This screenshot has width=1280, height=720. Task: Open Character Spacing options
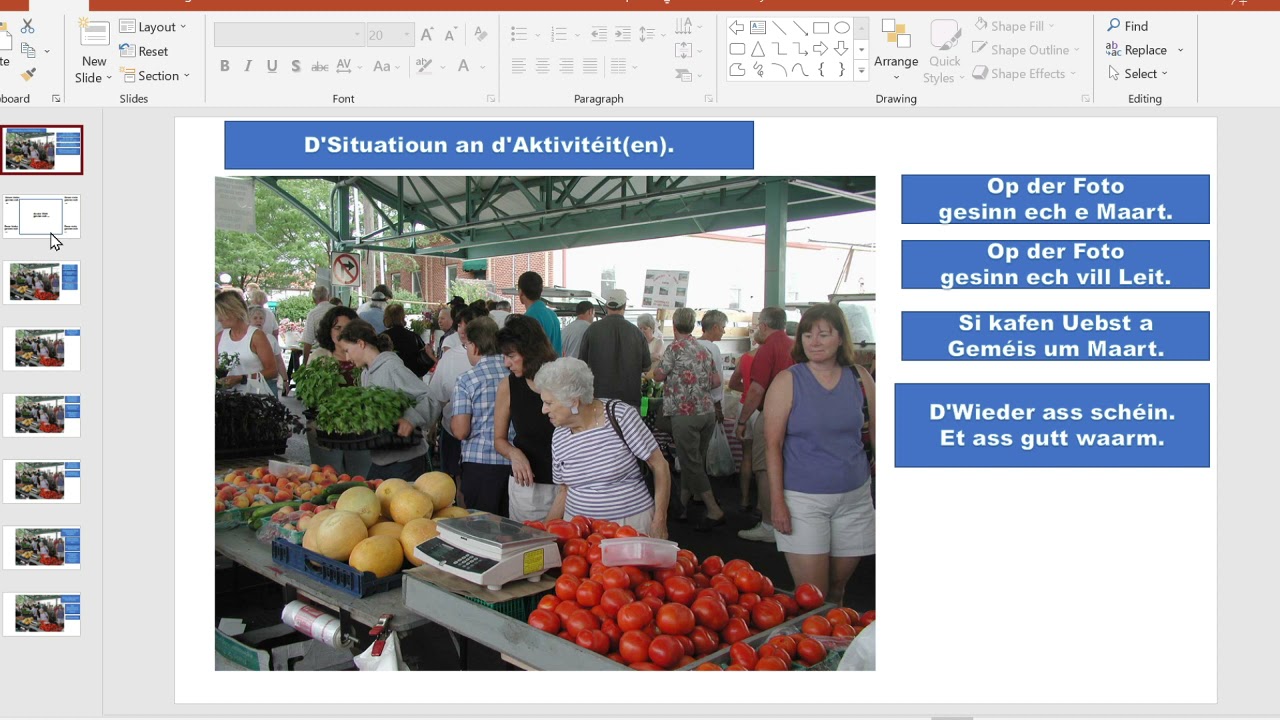[x=348, y=66]
